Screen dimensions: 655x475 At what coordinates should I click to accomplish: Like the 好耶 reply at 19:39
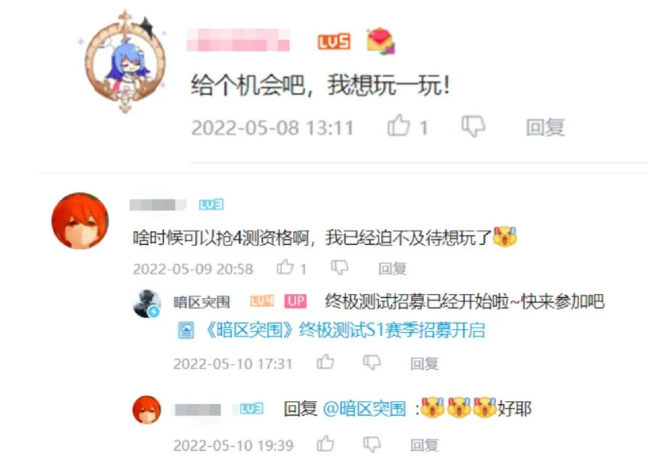[x=325, y=444]
